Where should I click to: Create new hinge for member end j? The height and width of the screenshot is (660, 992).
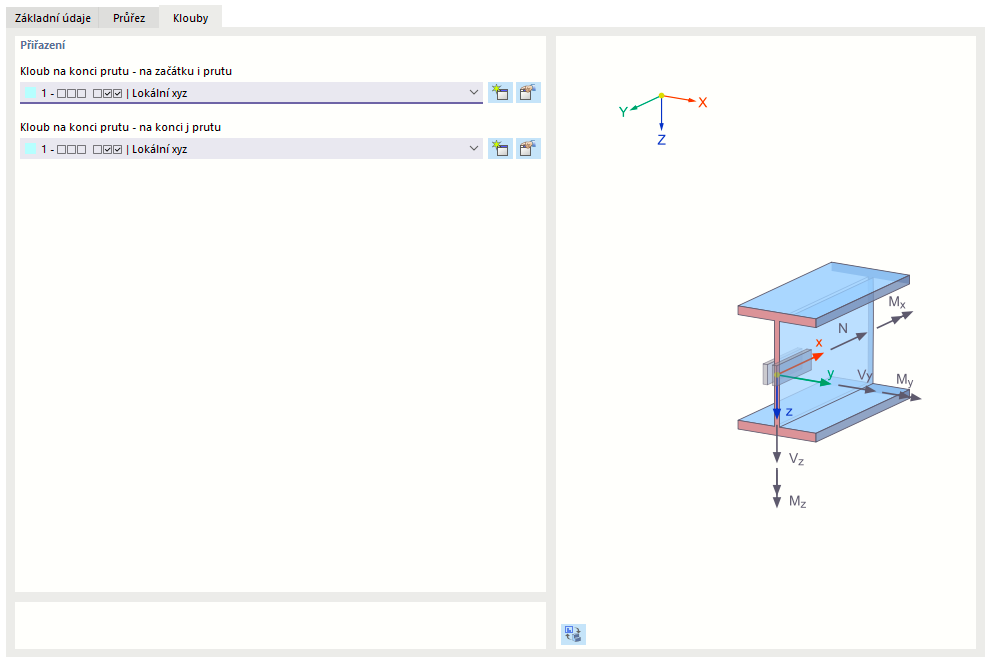point(500,149)
